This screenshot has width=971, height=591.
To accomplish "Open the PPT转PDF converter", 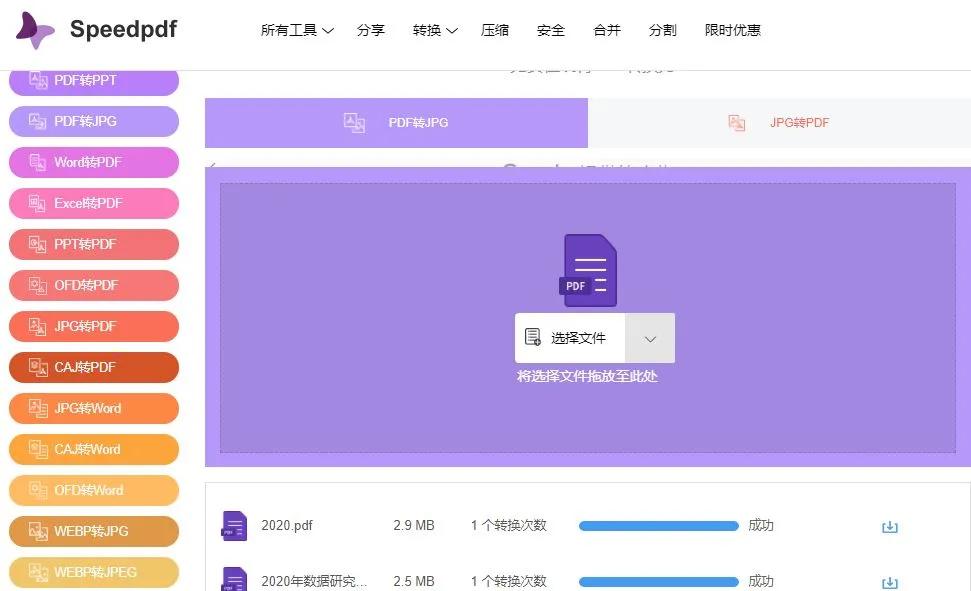I will (93, 244).
